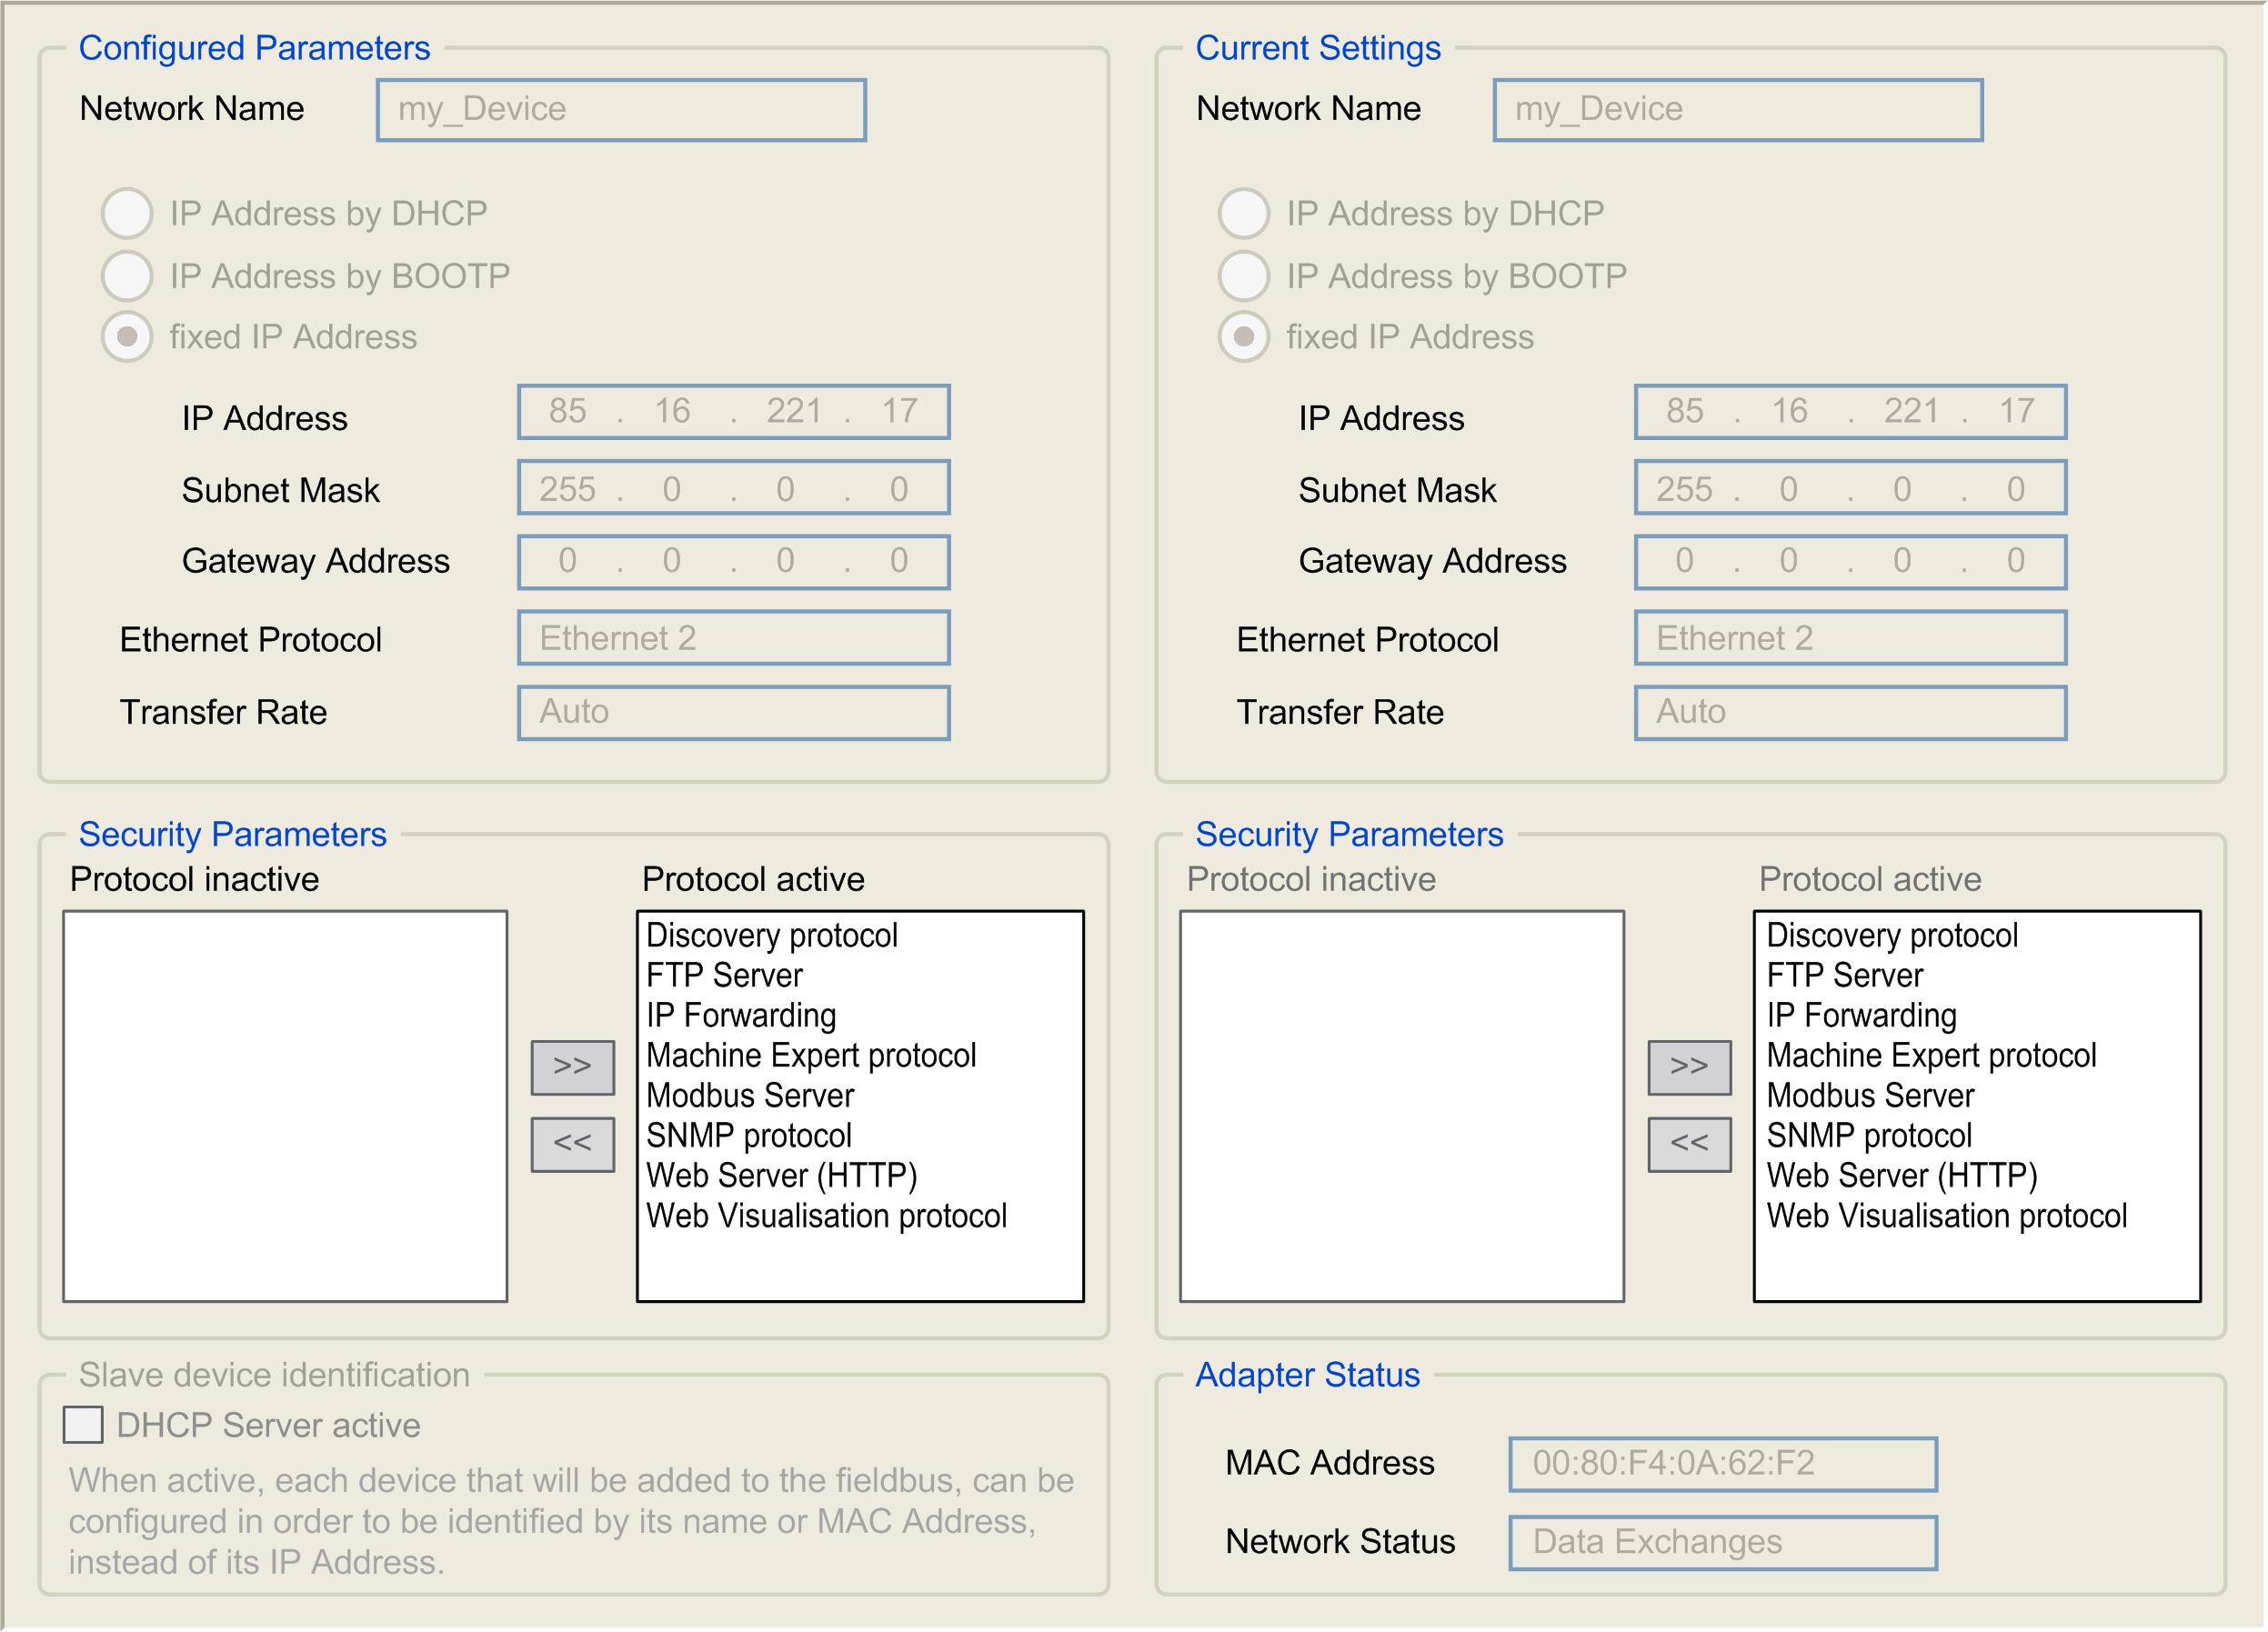
Task: Select Web Visualisation protocol in configured active list
Action: point(826,1216)
